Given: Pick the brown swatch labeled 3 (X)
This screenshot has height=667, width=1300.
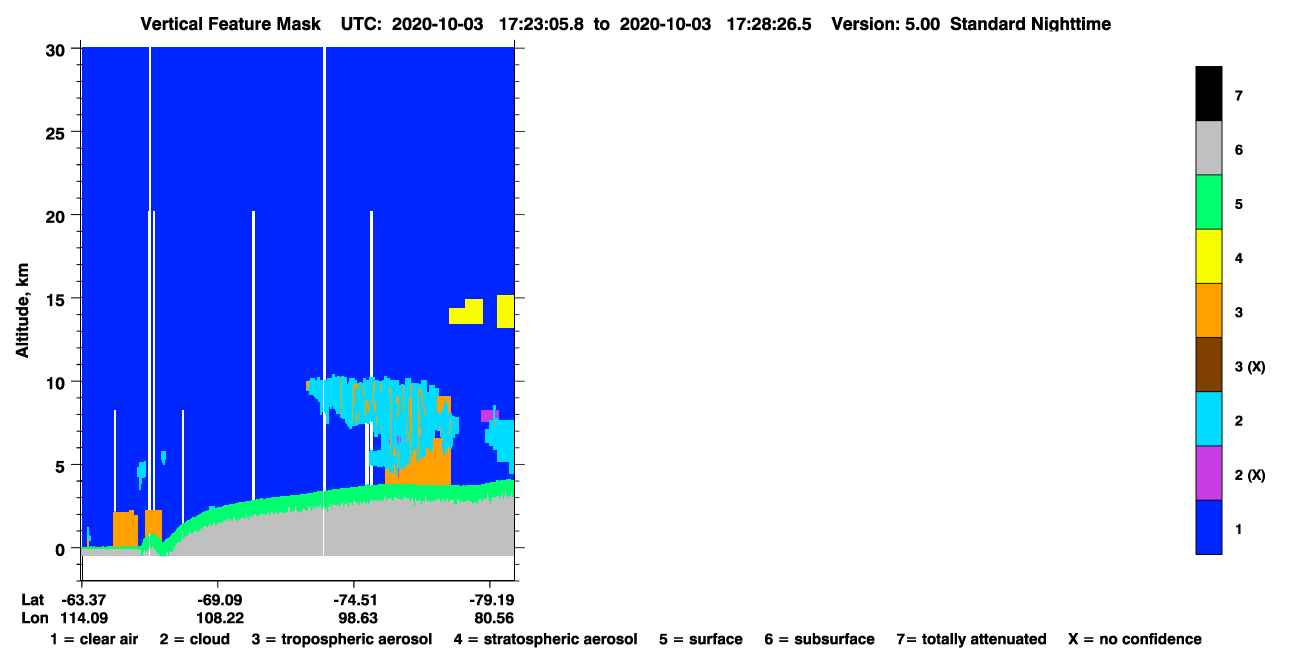Looking at the screenshot, I should pyautogui.click(x=1208, y=364).
